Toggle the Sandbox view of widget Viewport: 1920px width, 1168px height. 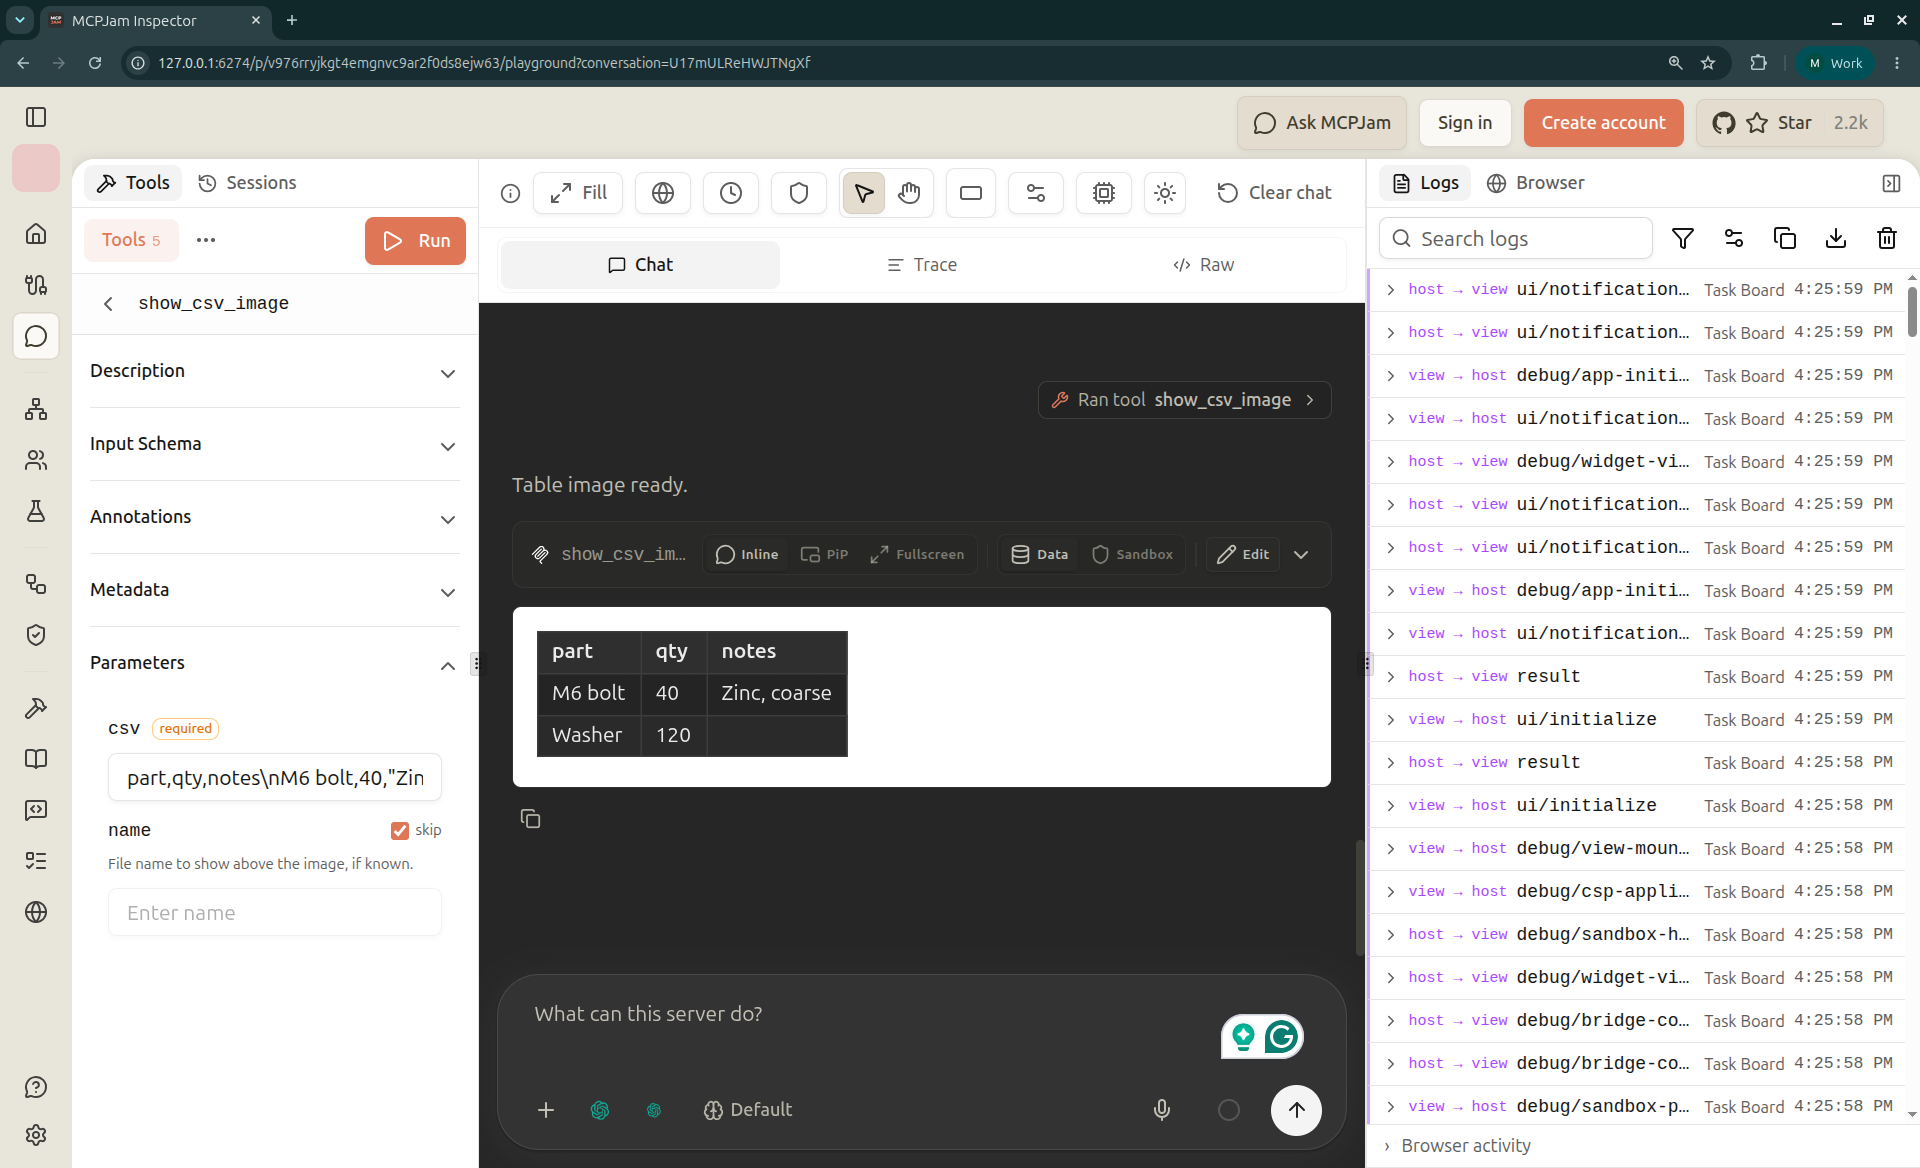tap(1132, 554)
